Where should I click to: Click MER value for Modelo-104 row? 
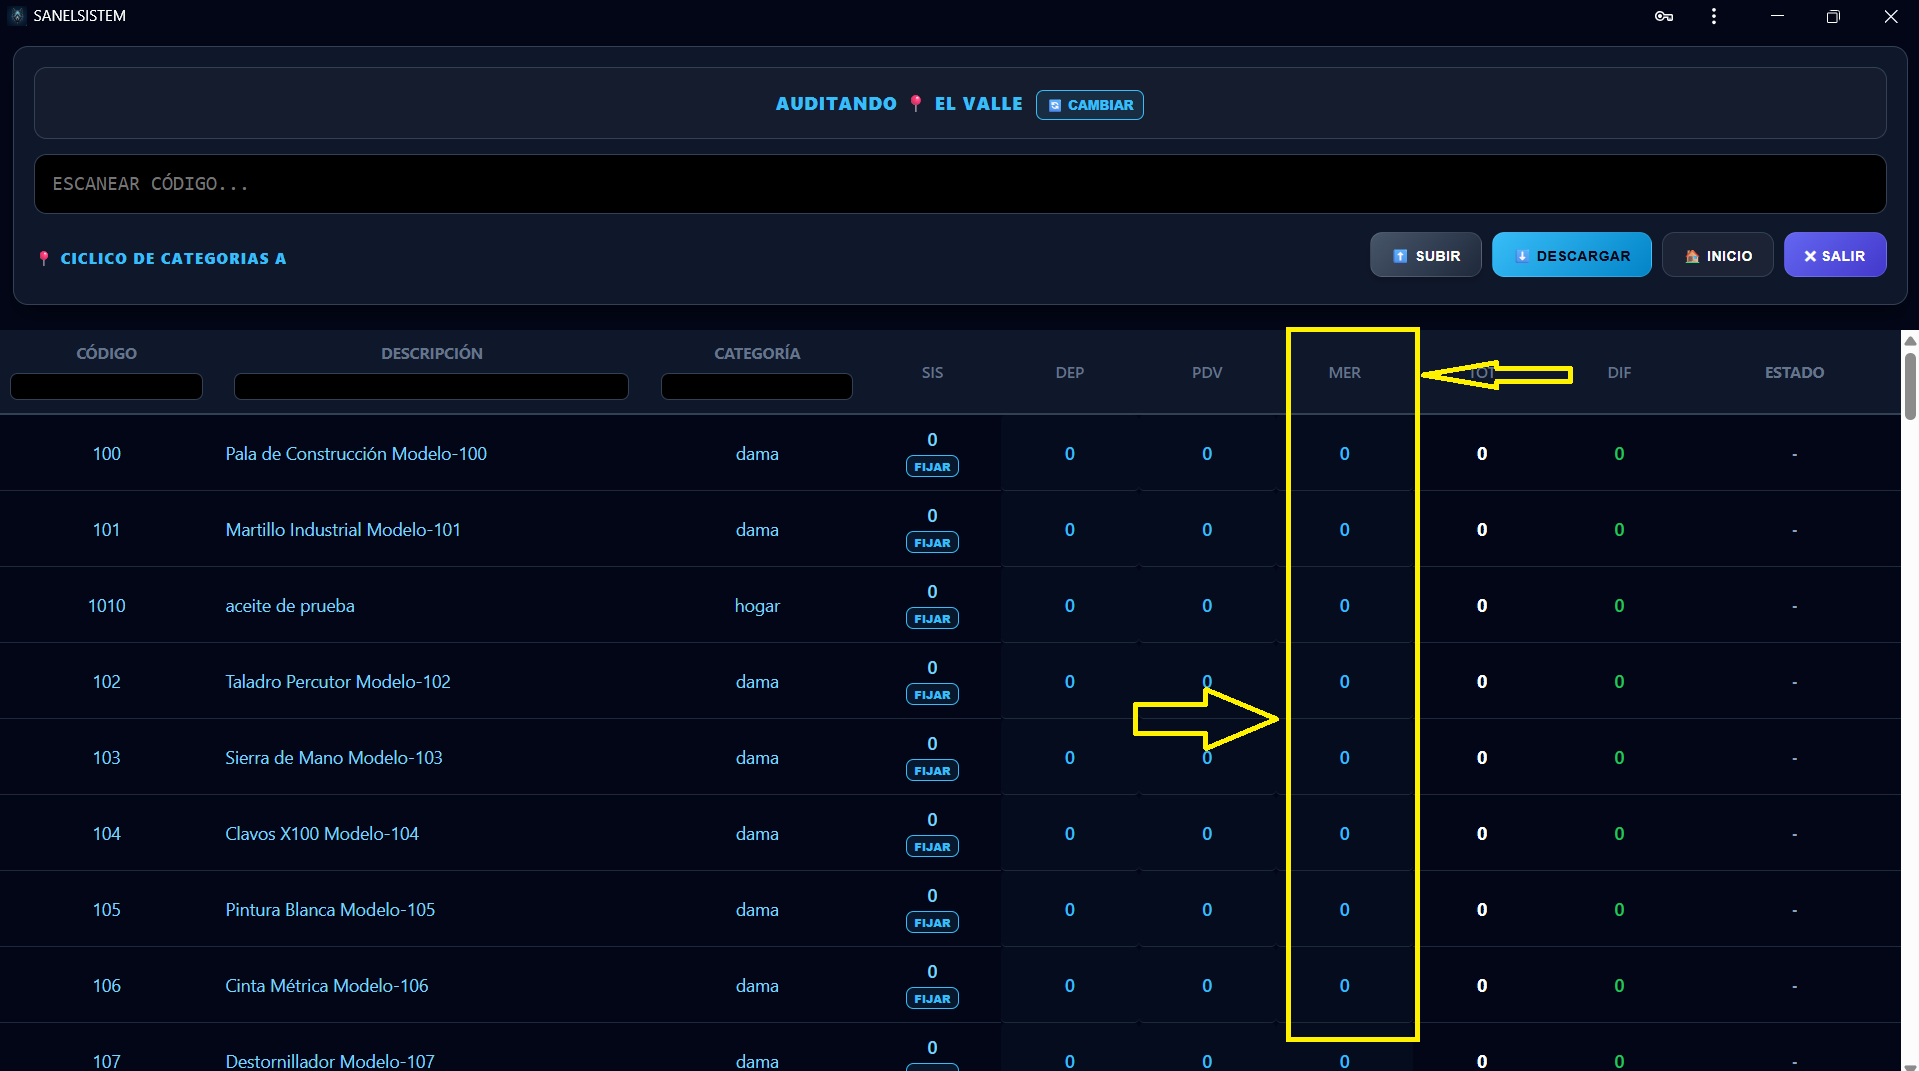click(x=1344, y=834)
